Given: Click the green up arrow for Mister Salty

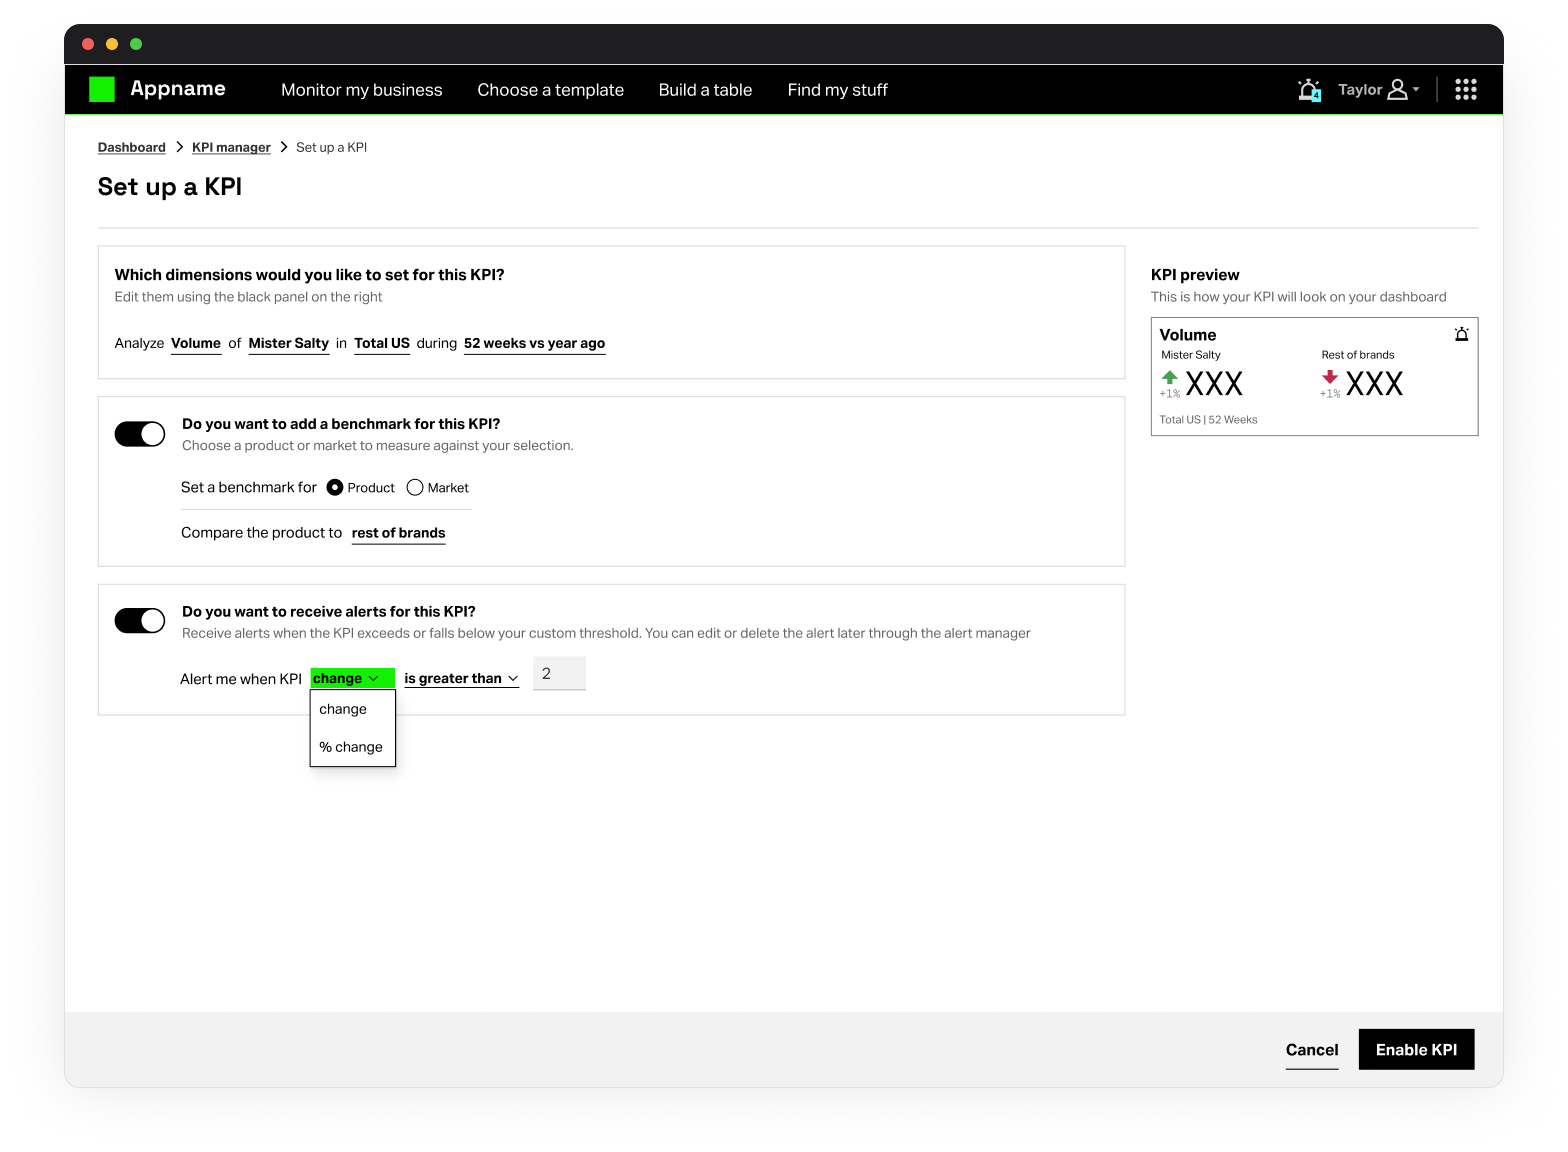Looking at the screenshot, I should tap(1169, 378).
